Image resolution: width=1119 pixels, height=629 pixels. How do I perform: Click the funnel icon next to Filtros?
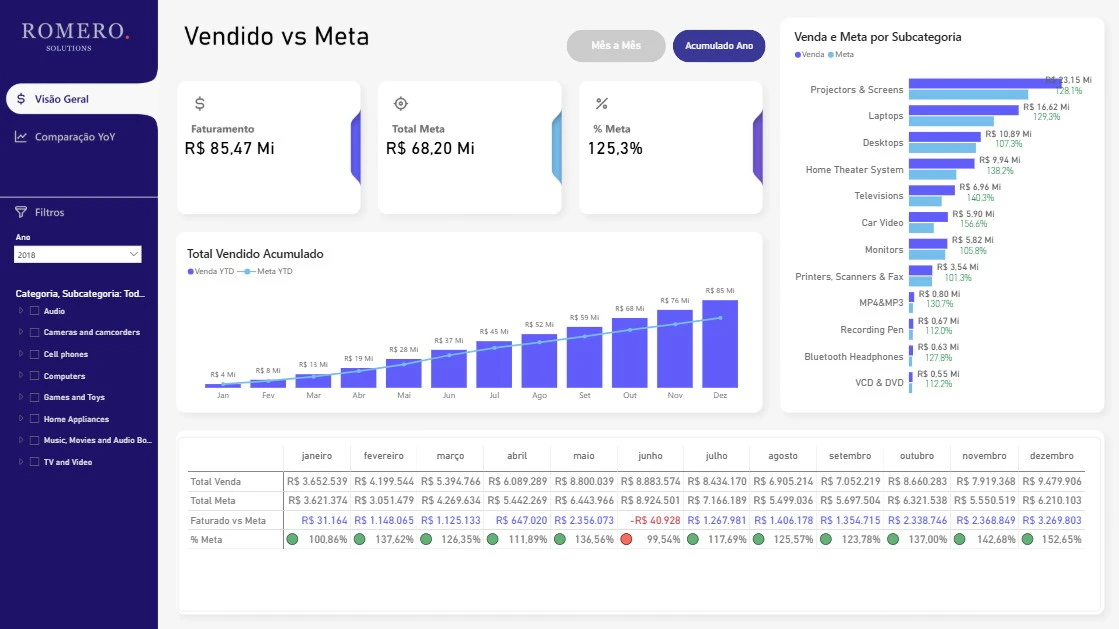point(21,212)
